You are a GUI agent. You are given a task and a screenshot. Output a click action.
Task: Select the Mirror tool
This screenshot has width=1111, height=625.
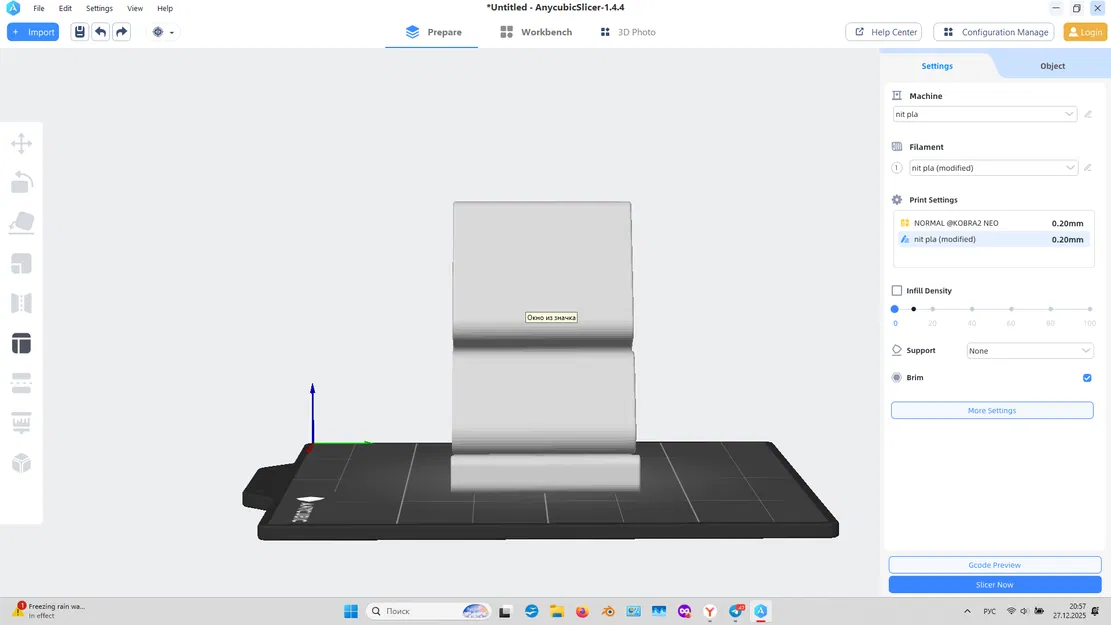pyautogui.click(x=21, y=303)
